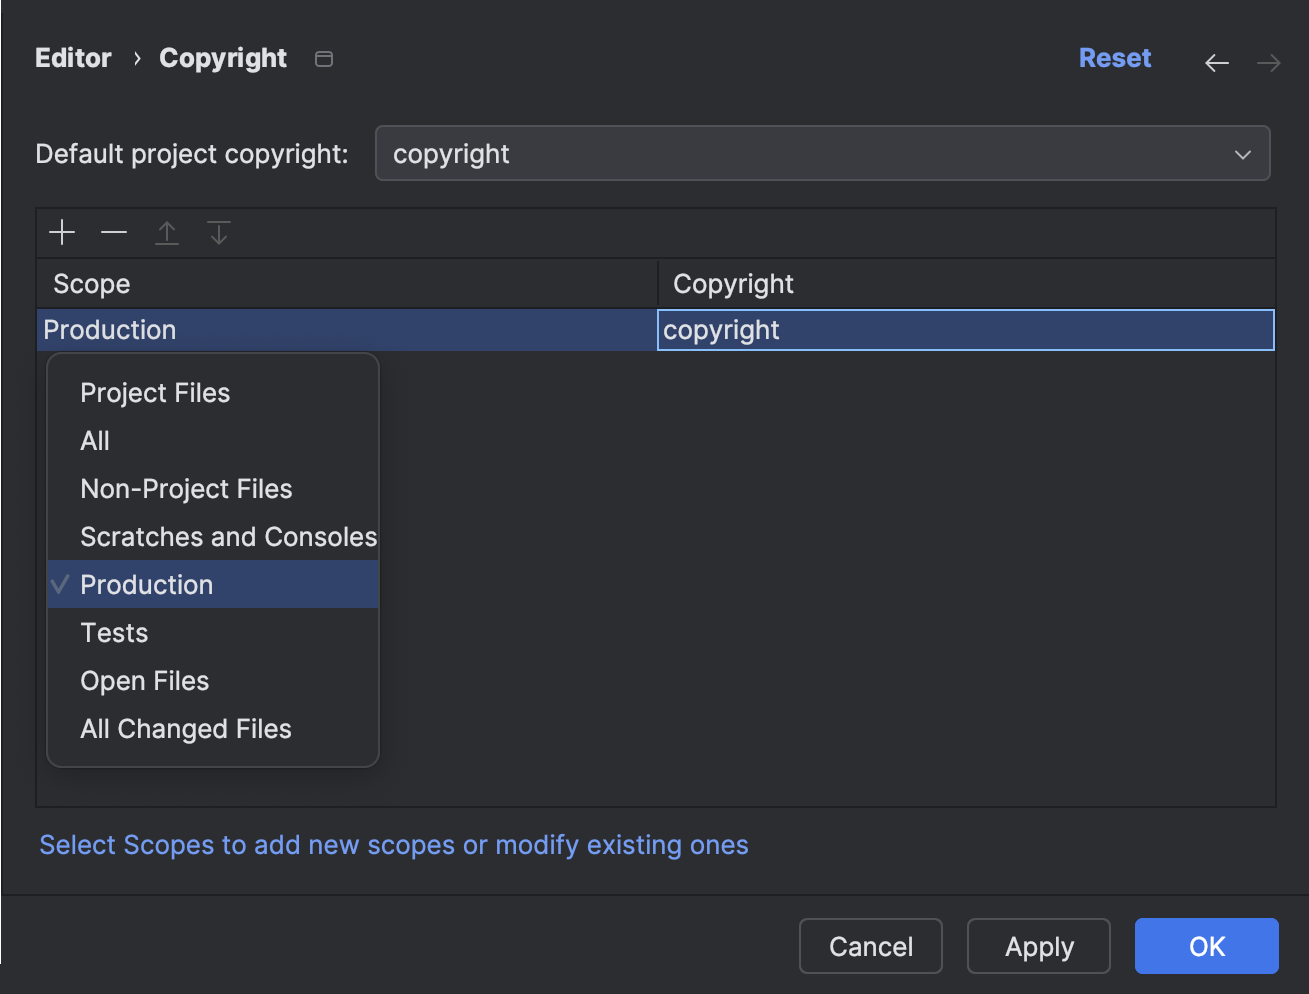Select the All Changed Files scope option
Screen dimensions: 1309x994
point(185,728)
